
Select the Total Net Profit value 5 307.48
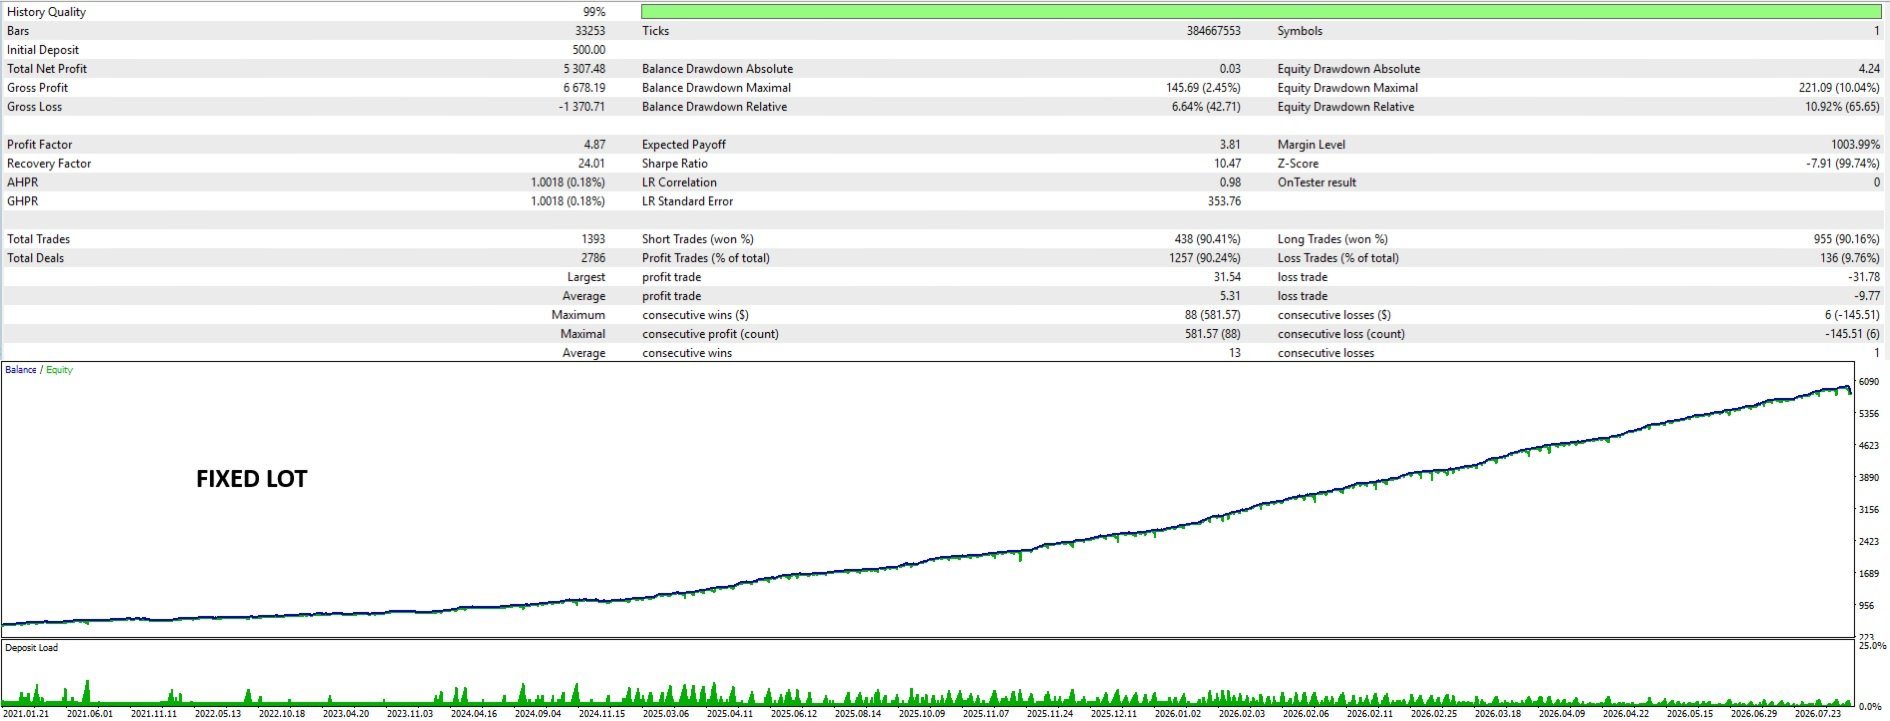584,69
